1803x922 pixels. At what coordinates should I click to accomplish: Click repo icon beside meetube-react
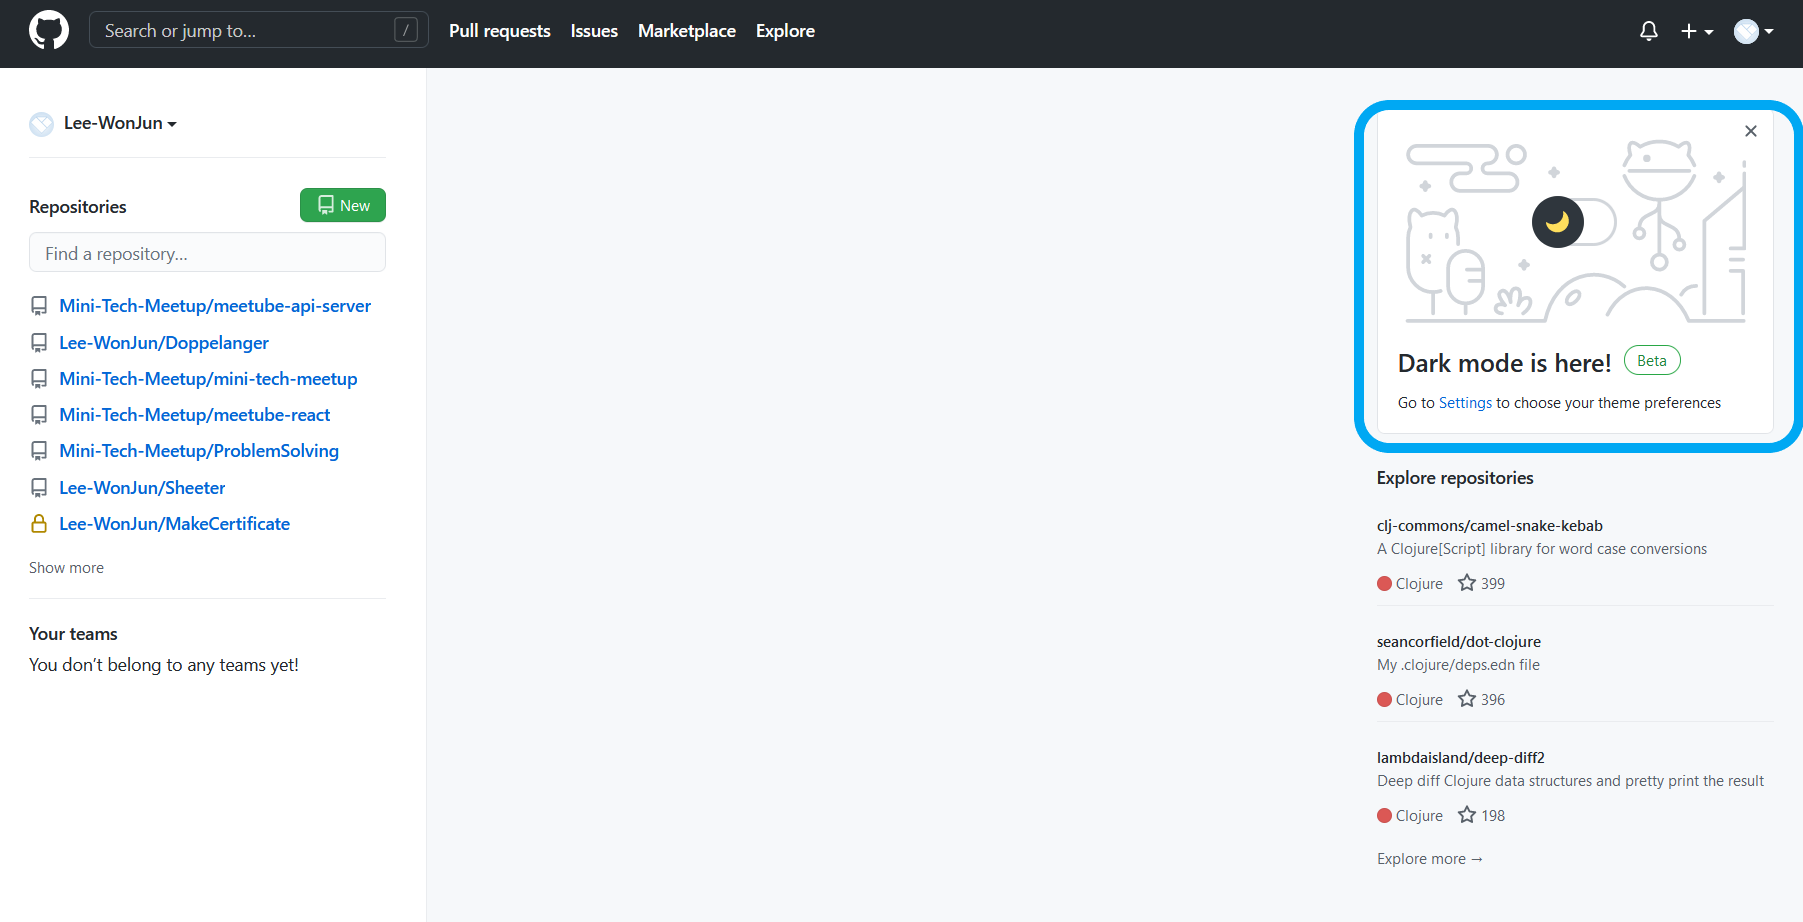(x=39, y=415)
